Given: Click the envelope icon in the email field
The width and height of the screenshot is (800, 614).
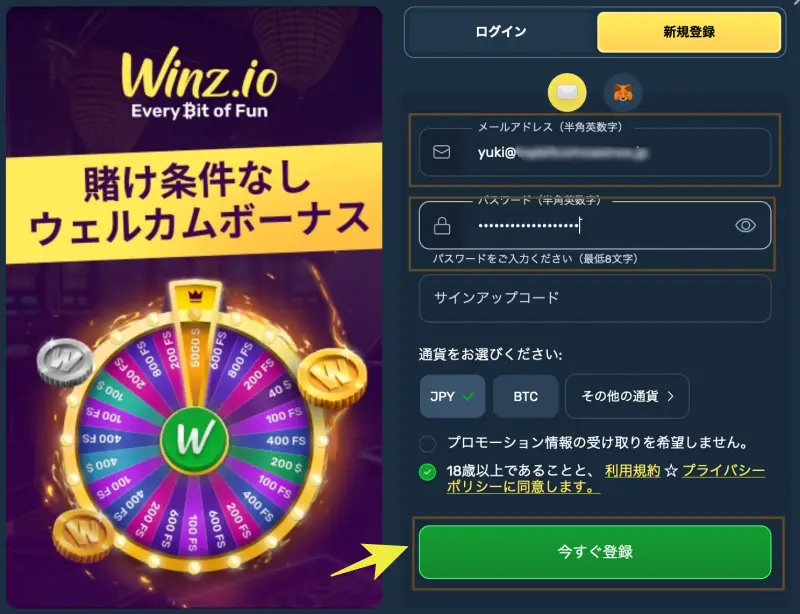Looking at the screenshot, I should (441, 152).
